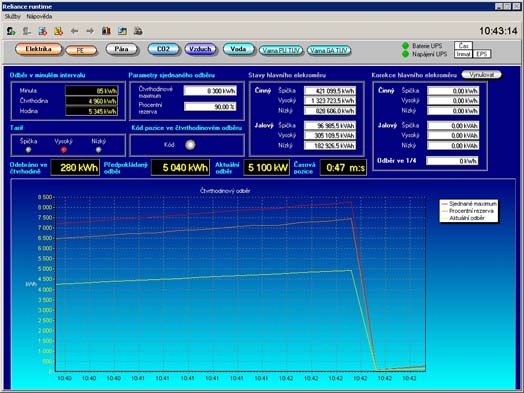Click the back arrow navigation icon
This screenshot has width=524, height=393.
(74, 31)
